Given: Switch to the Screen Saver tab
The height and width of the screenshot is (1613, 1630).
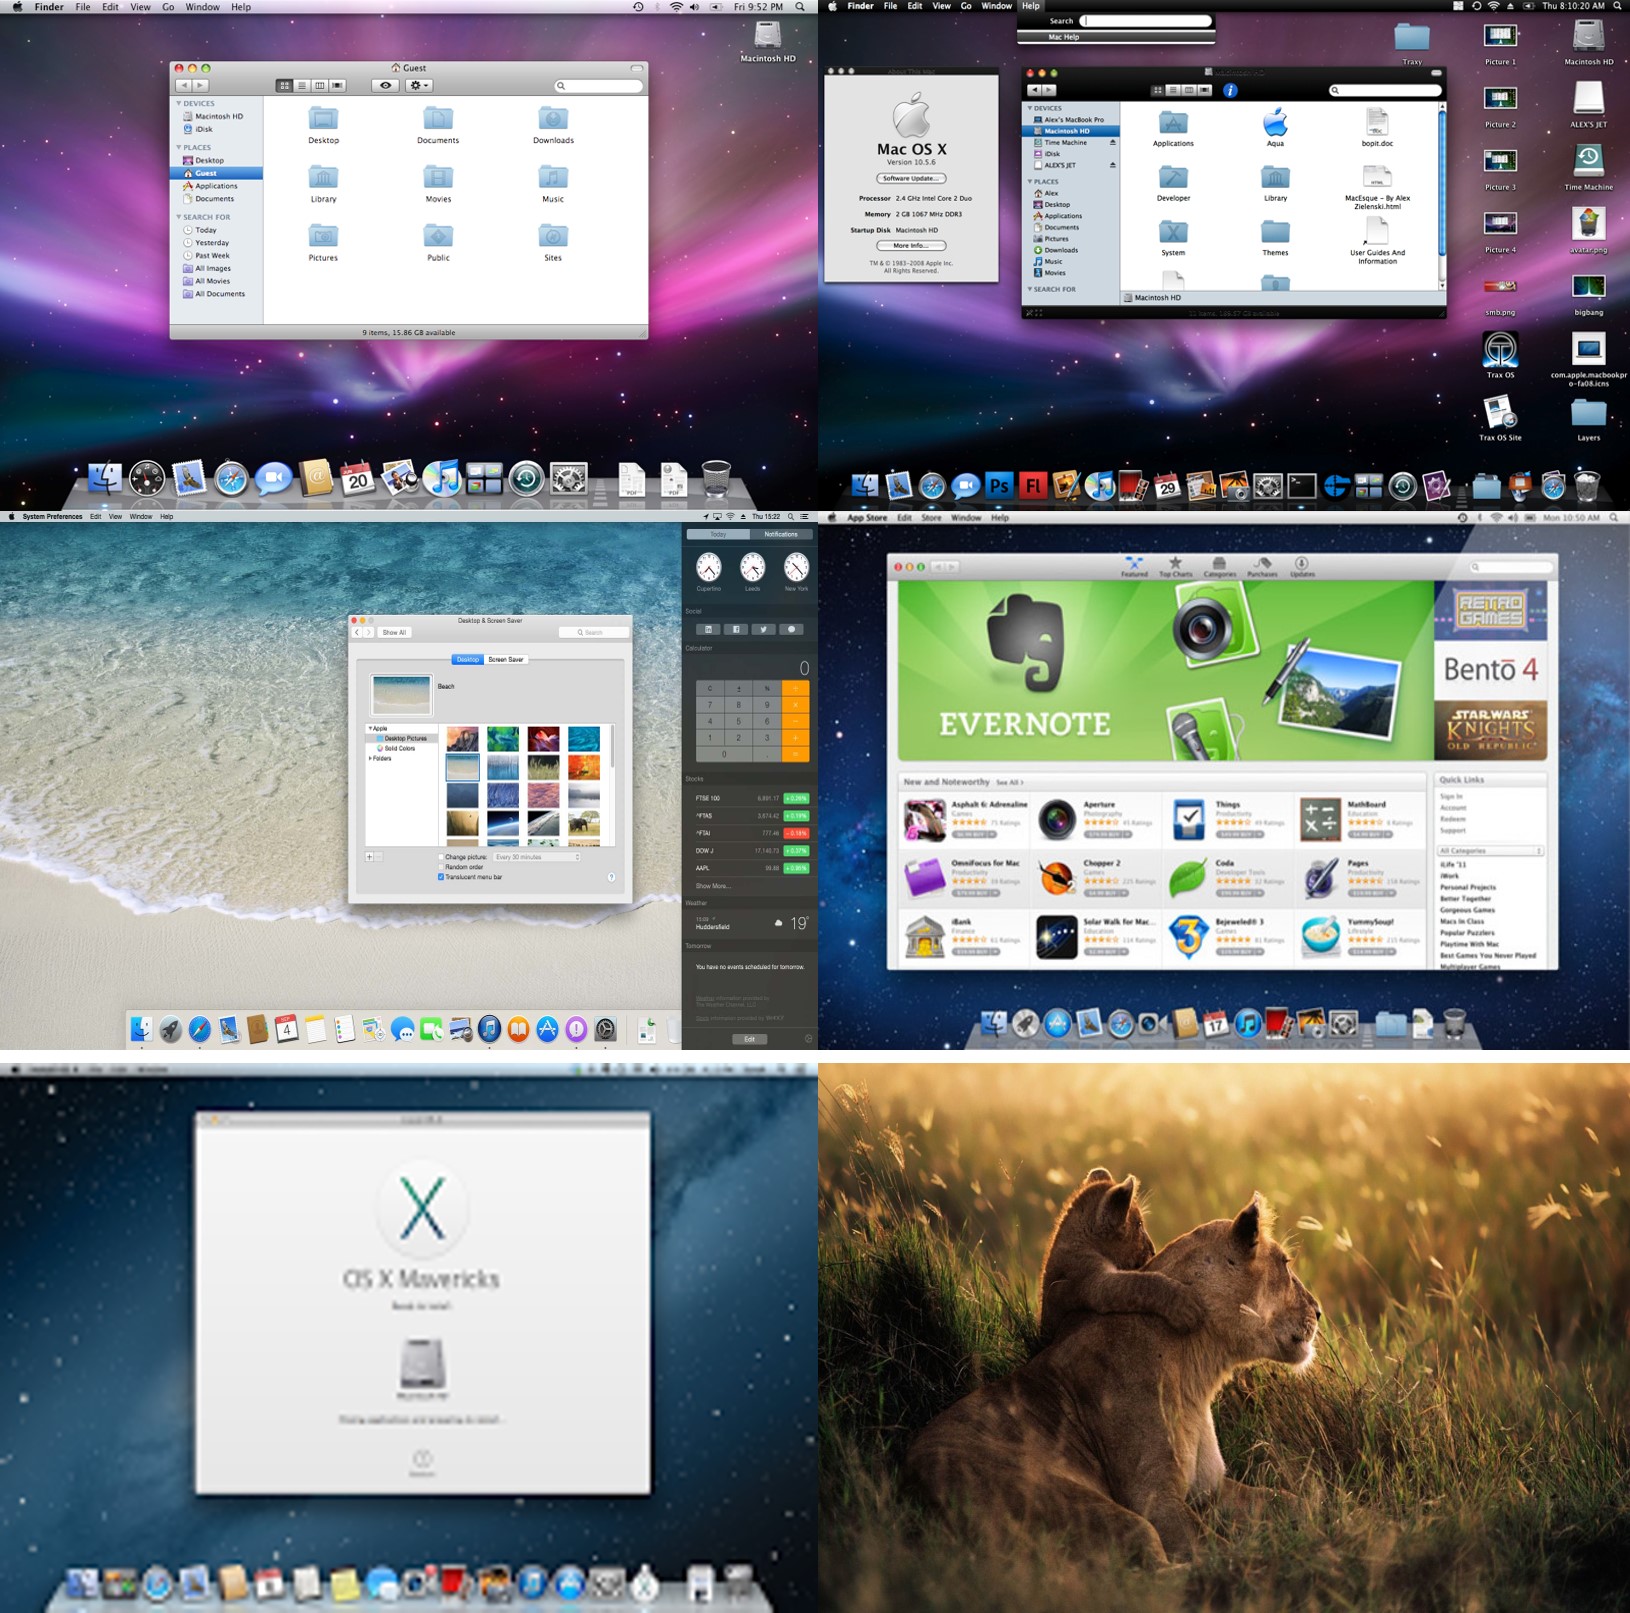Looking at the screenshot, I should click(x=506, y=660).
